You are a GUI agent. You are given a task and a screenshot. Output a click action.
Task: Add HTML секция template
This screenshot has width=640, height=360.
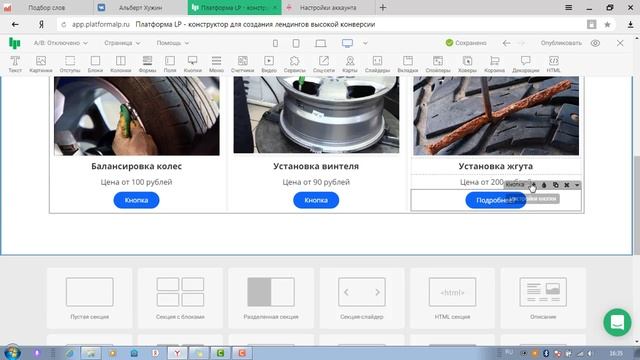tap(452, 298)
